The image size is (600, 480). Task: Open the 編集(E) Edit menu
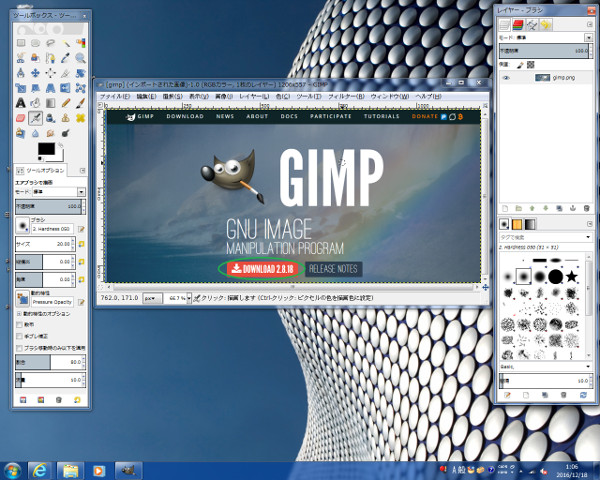coord(147,96)
